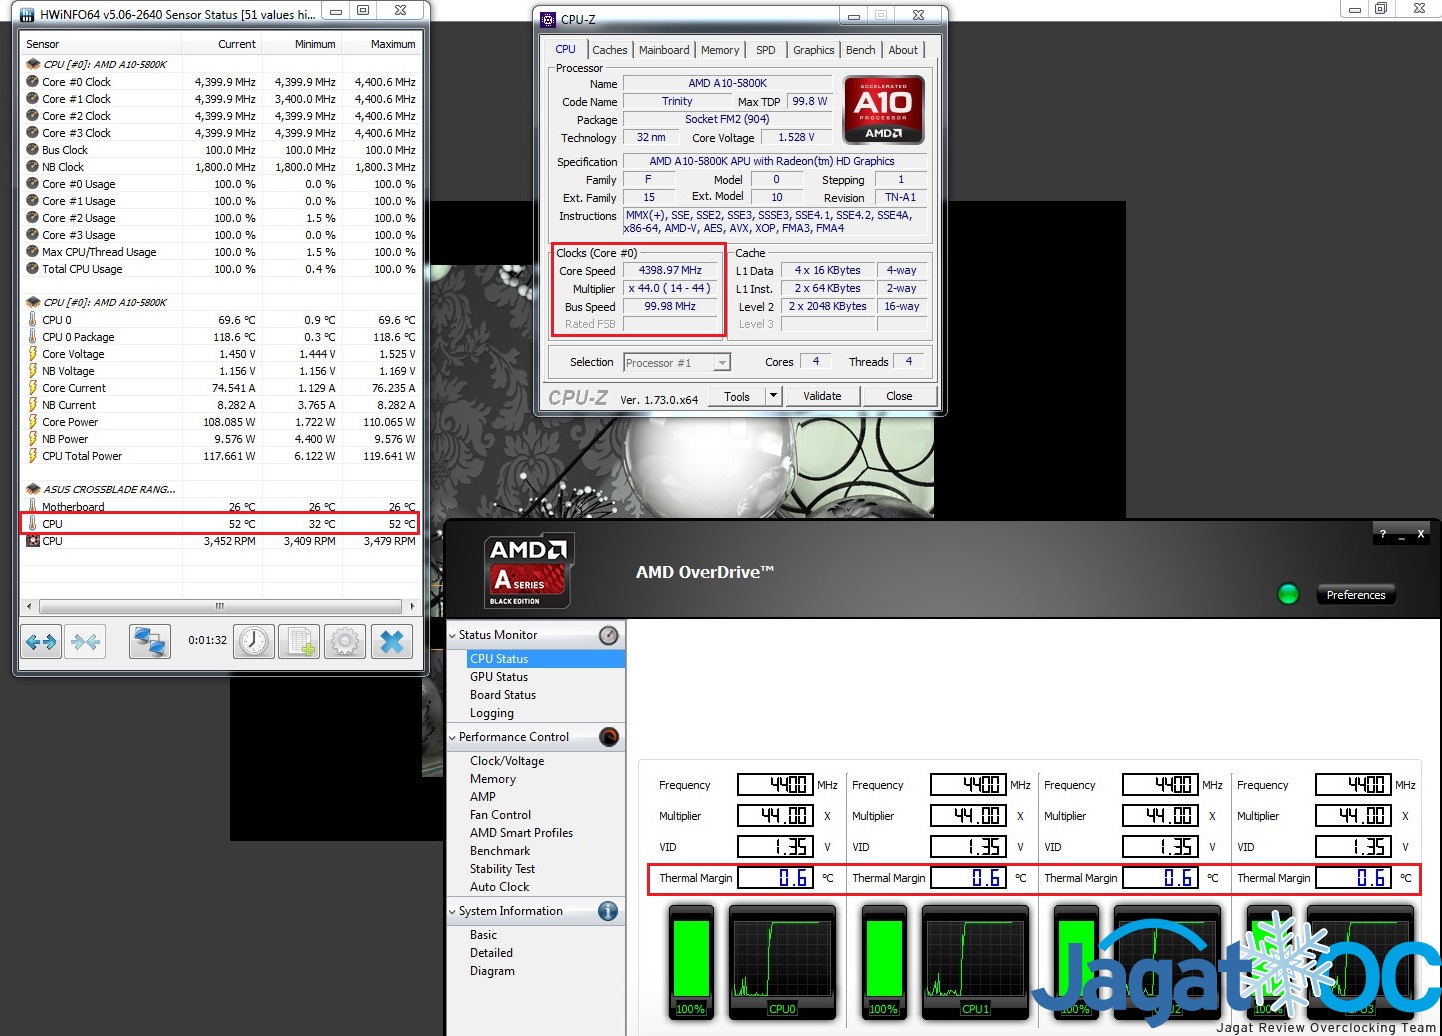Click the collapse columns arrows icon in HWiNFO
Screen dimensions: 1442x1036
[86, 642]
